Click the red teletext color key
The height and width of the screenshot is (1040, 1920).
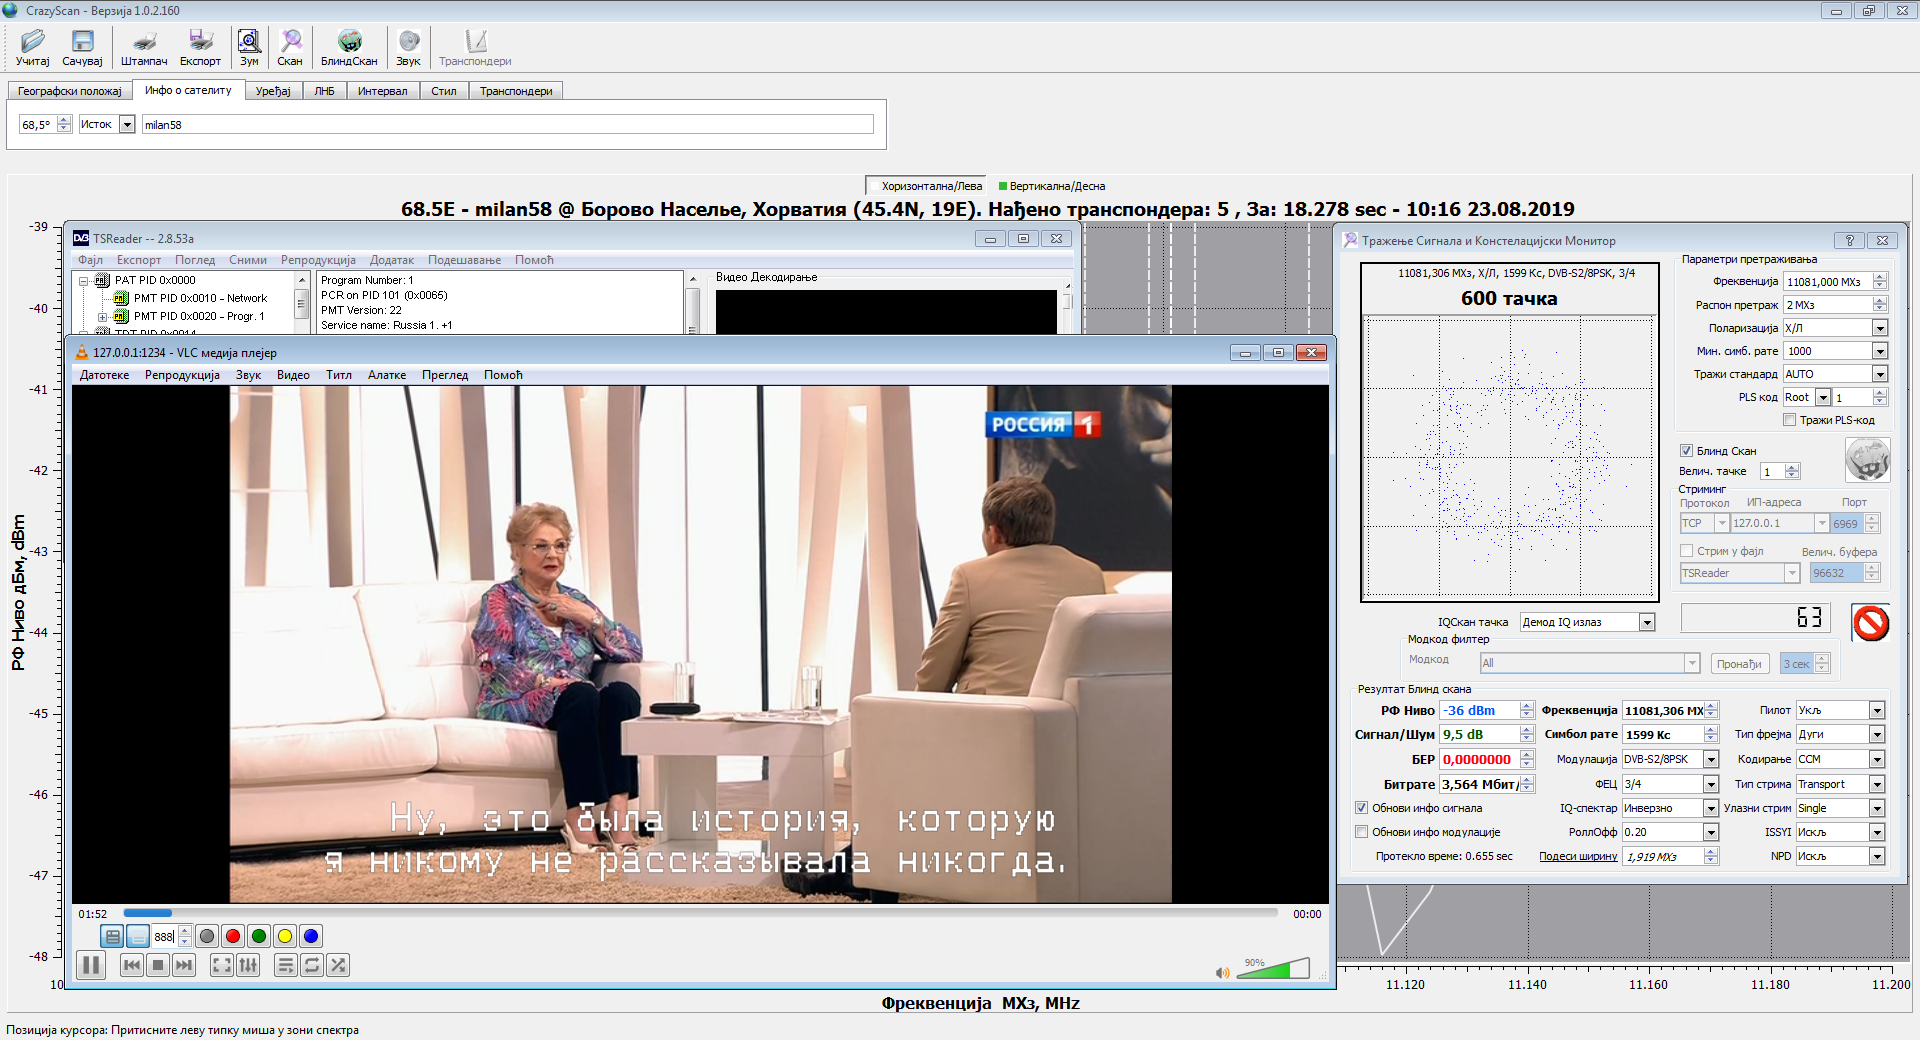point(233,936)
